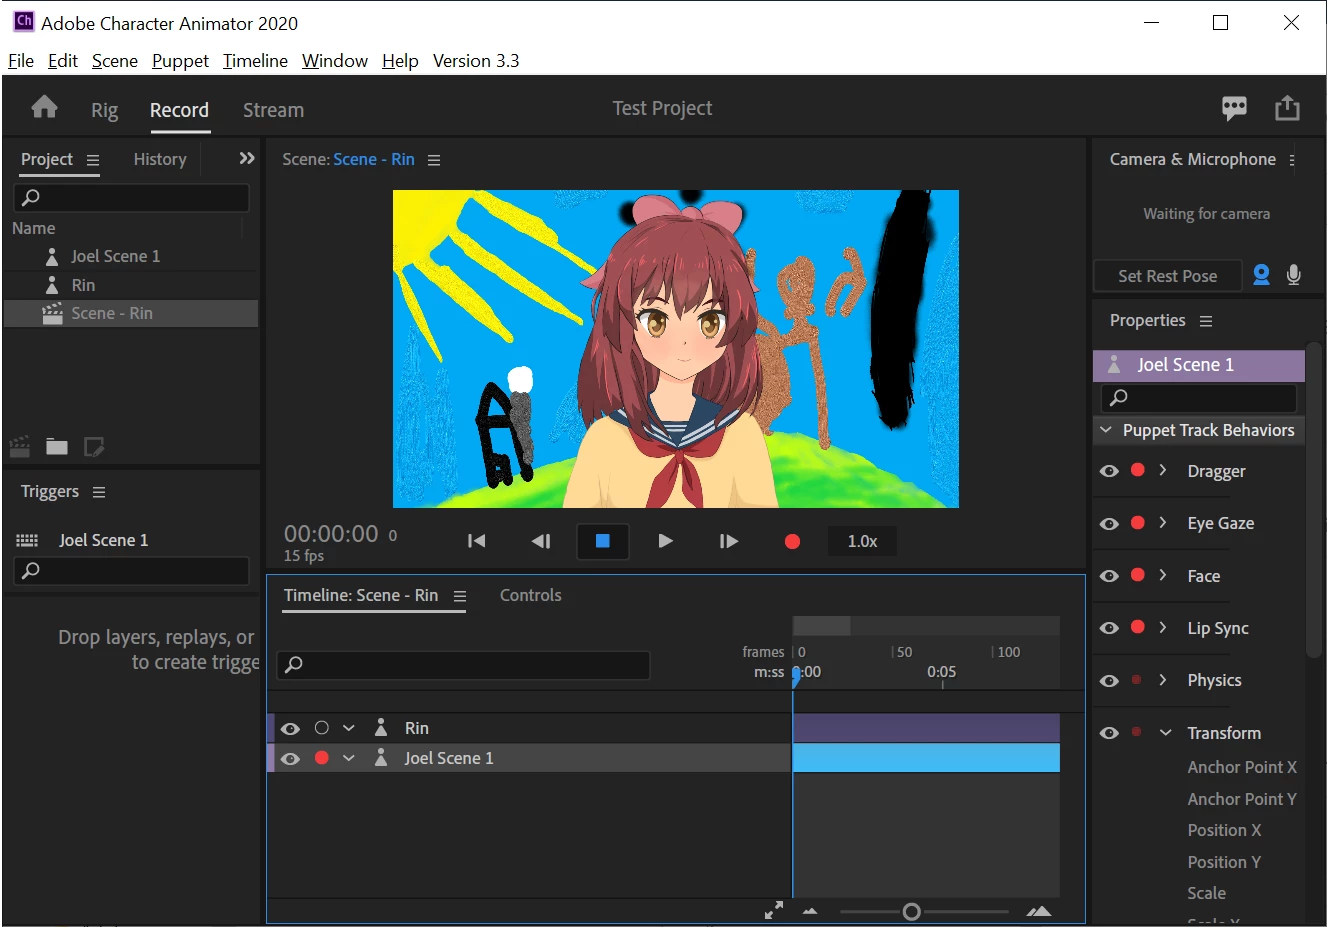Toggle microphone input icon

(x=1294, y=275)
